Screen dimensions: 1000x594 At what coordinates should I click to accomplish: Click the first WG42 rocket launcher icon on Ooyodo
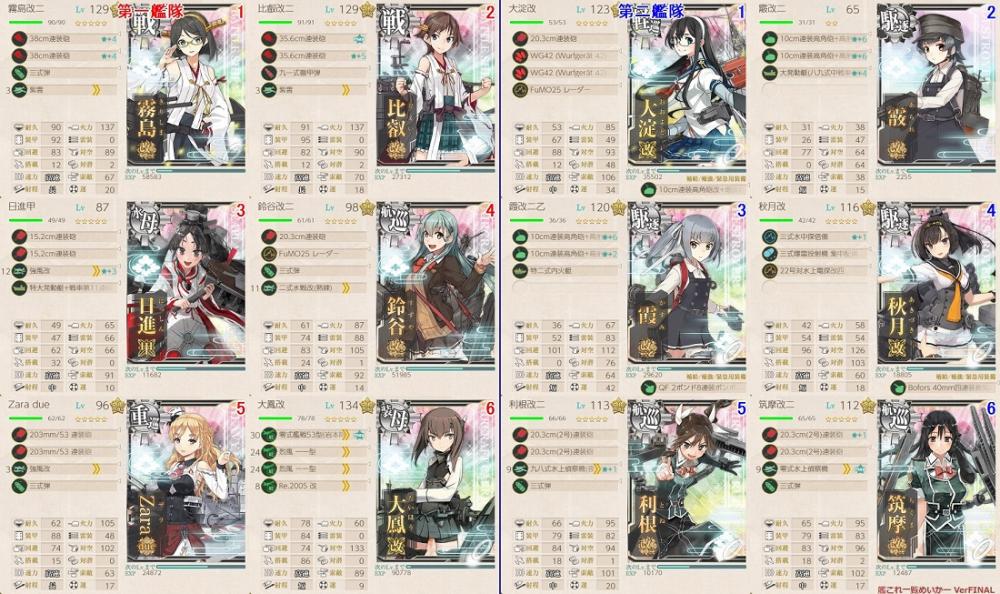[x=520, y=56]
